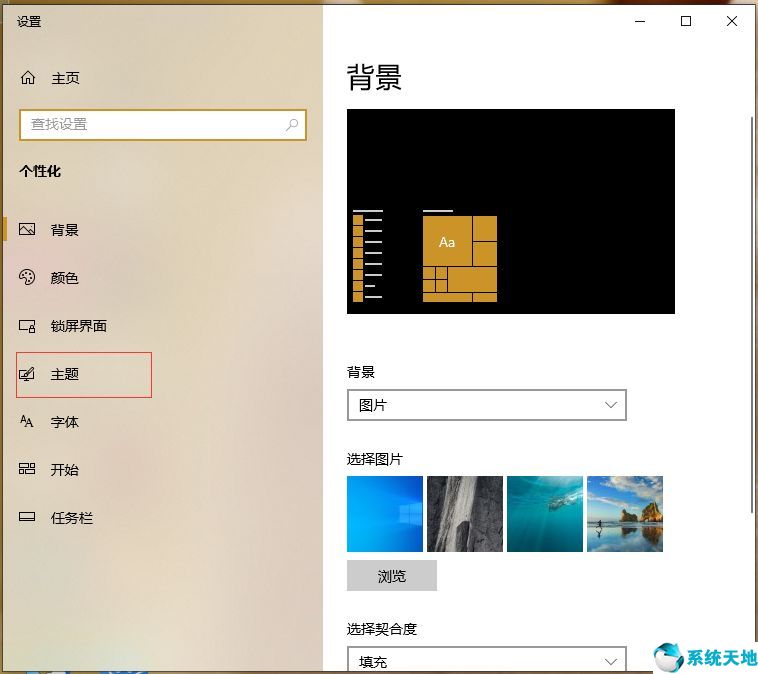This screenshot has height=674, width=758.
Task: Click the magnifier search icon
Action: pyautogui.click(x=292, y=125)
